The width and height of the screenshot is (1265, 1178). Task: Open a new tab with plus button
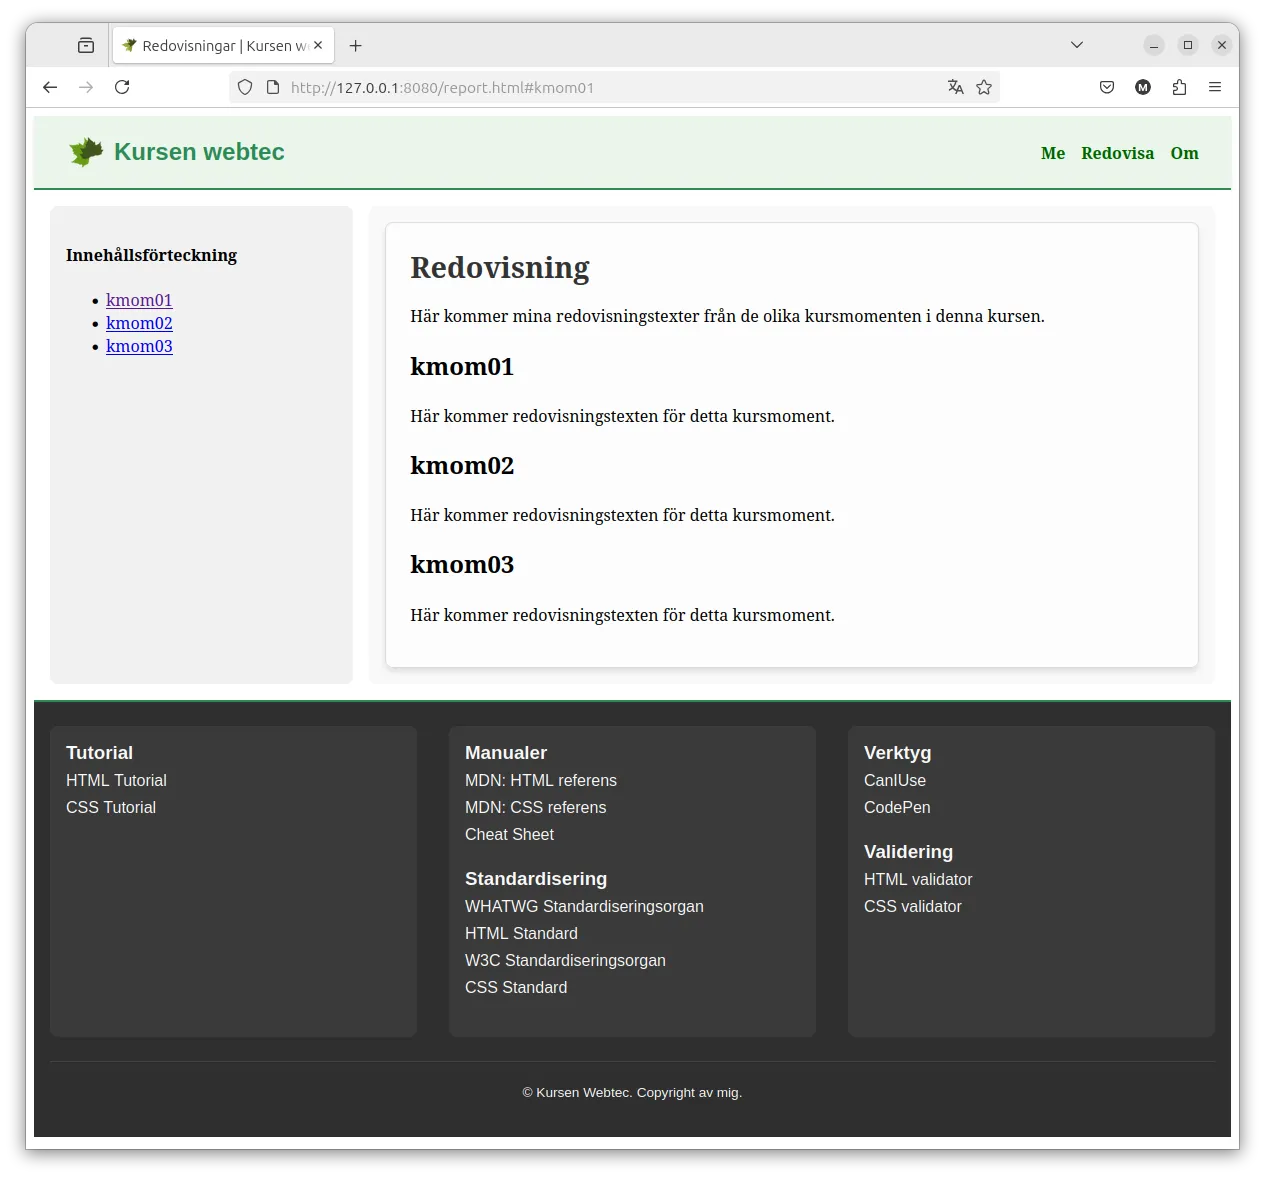(x=355, y=45)
